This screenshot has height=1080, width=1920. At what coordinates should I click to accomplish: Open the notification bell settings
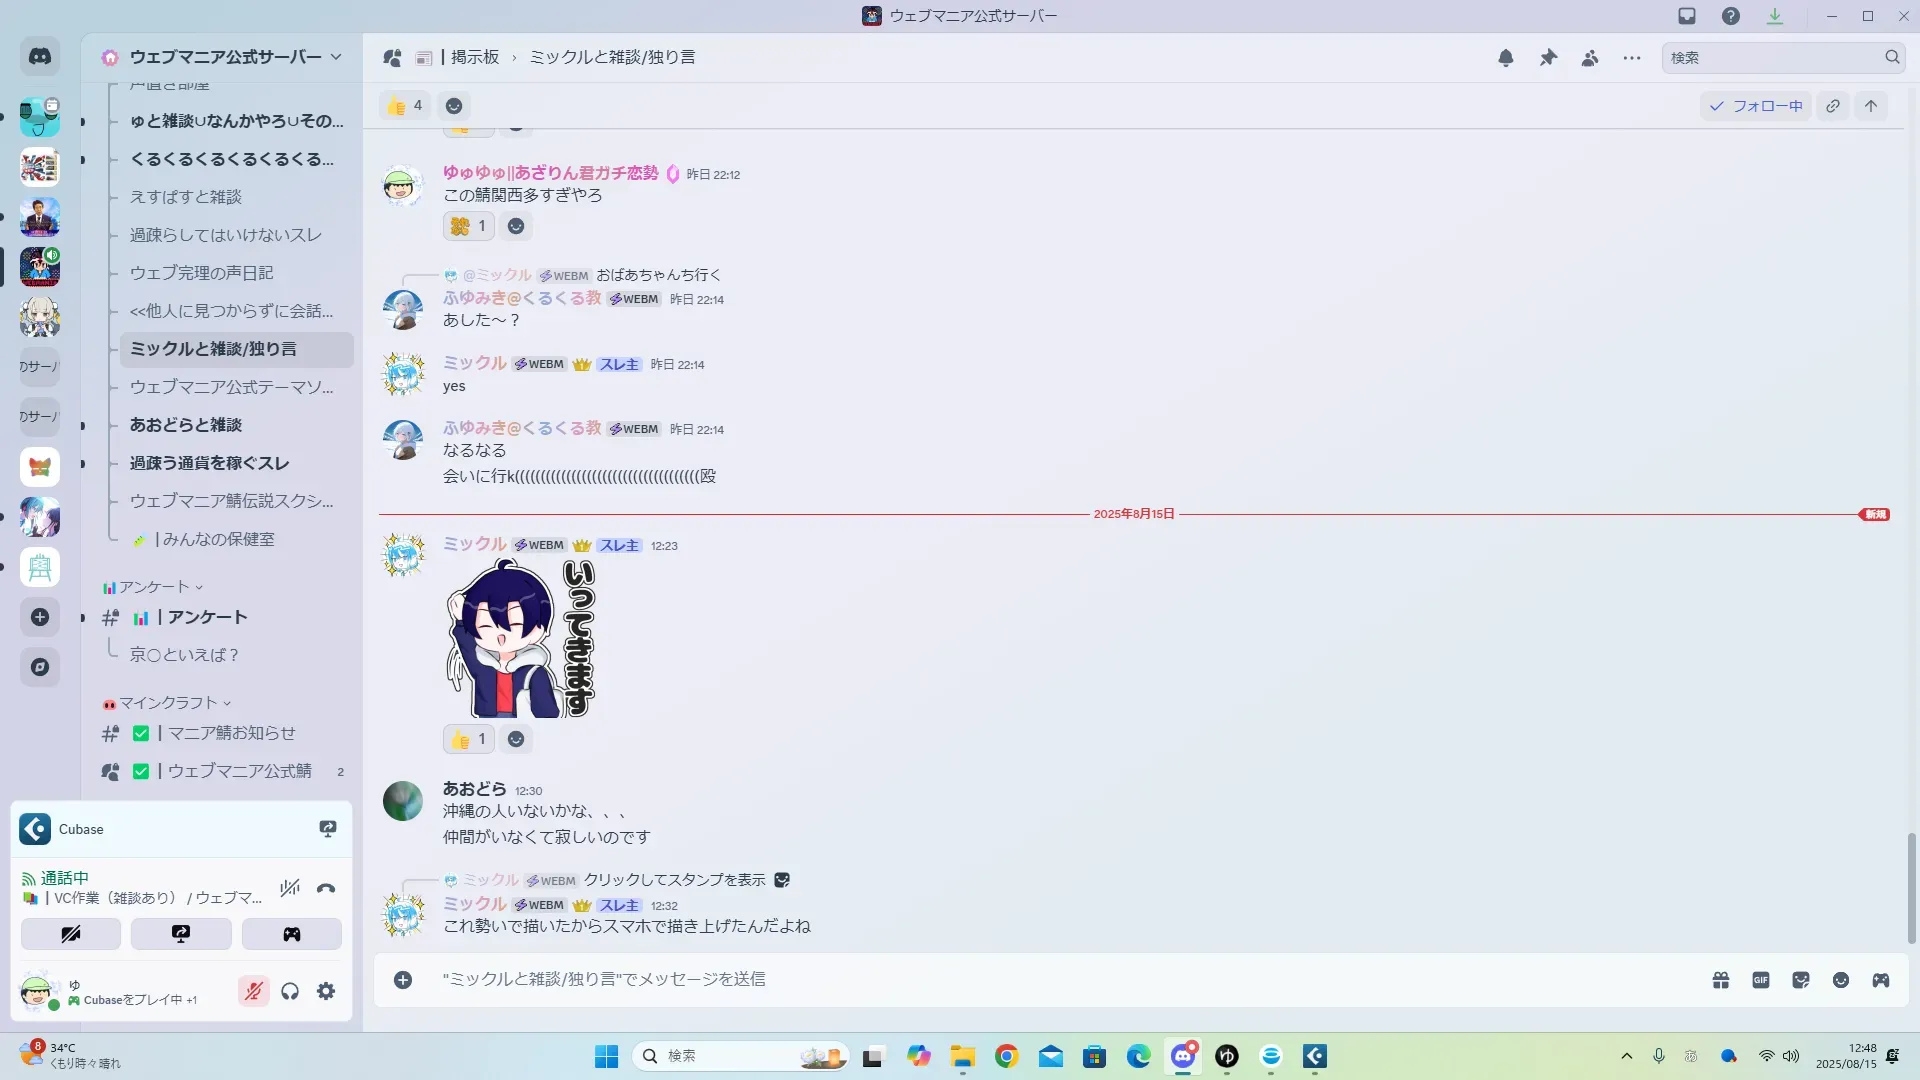(x=1505, y=58)
